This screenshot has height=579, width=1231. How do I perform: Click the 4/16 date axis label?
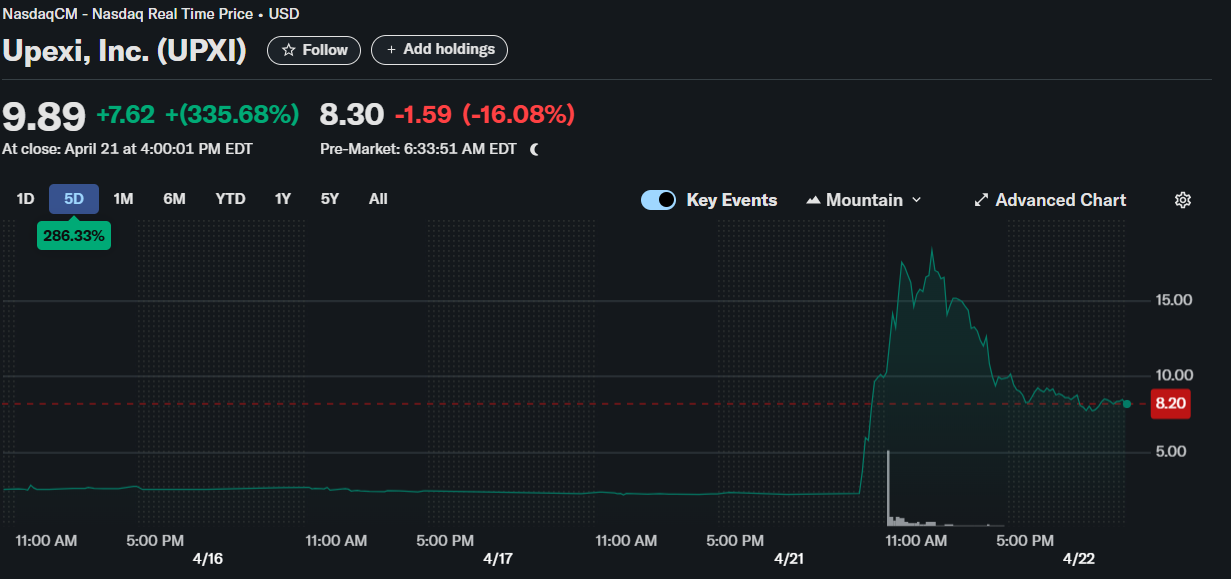[206, 559]
